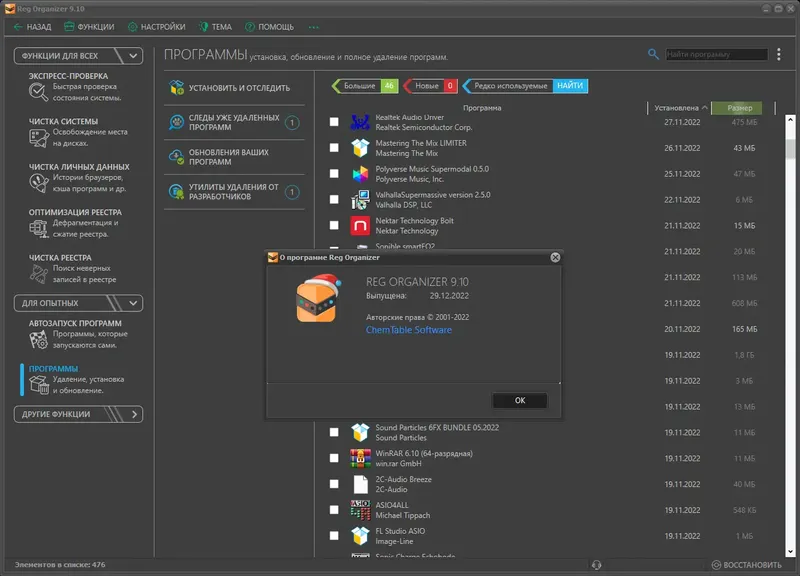Image resolution: width=800 pixels, height=576 pixels.
Task: Open the ChemTable Software link
Action: click(x=409, y=330)
